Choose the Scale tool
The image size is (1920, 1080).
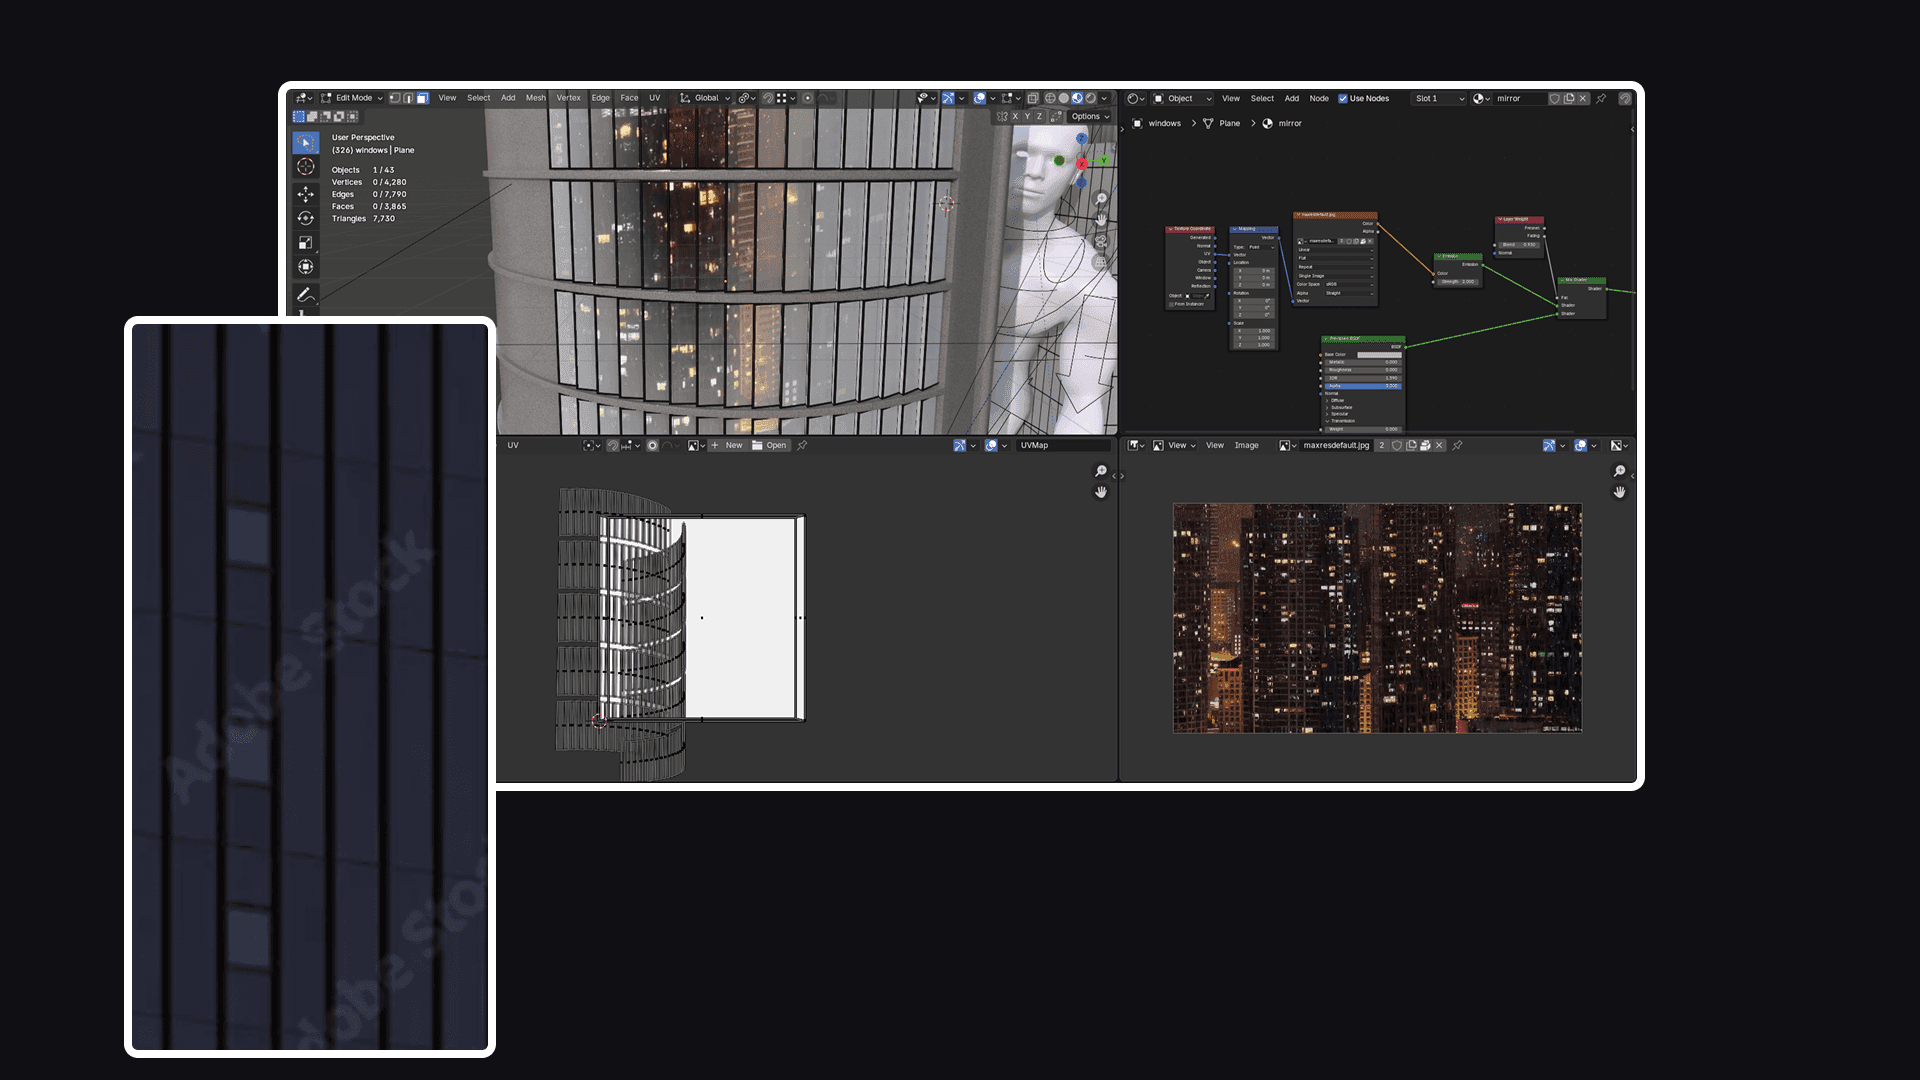(306, 243)
